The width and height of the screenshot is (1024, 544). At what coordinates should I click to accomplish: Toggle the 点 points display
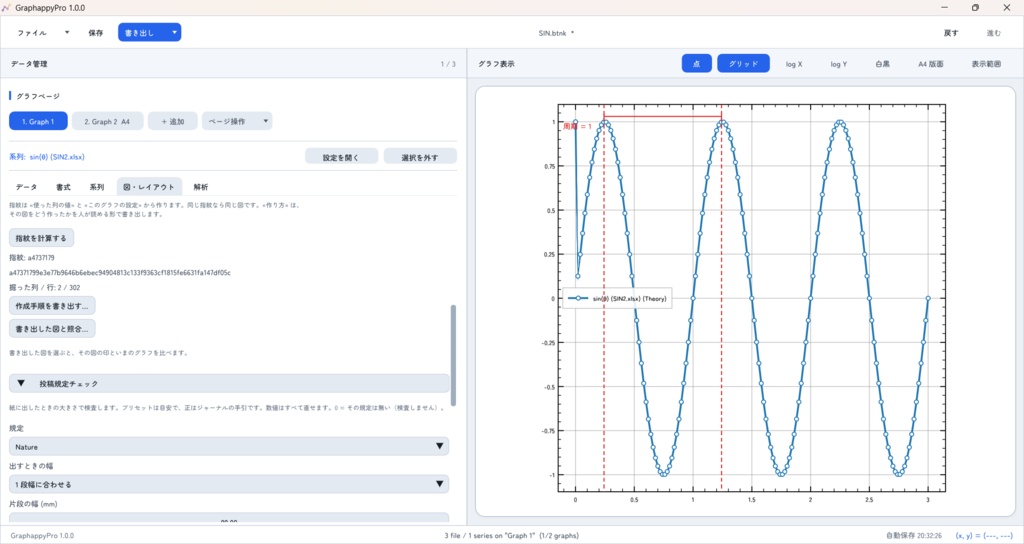[x=697, y=63]
